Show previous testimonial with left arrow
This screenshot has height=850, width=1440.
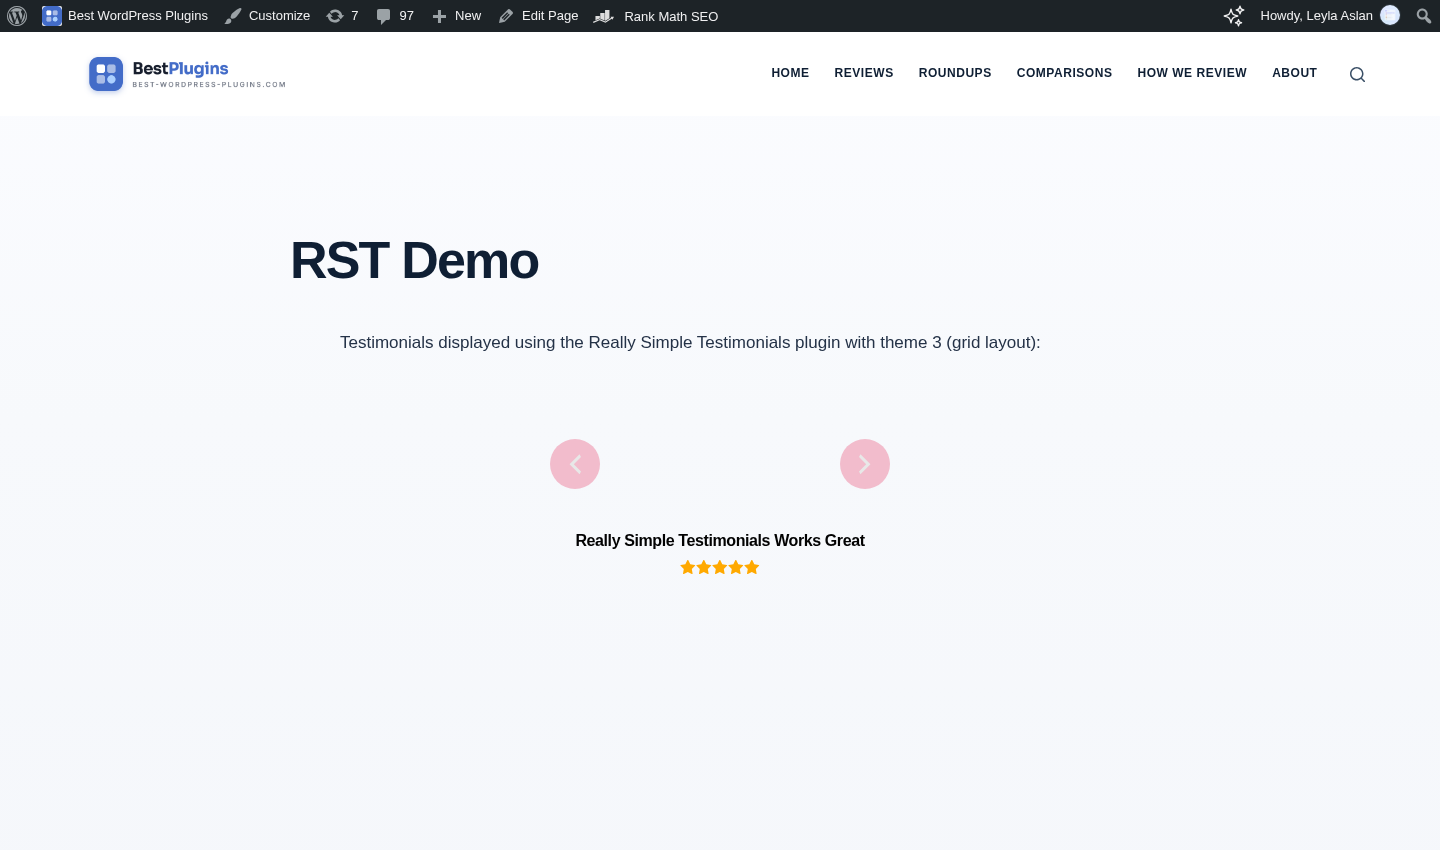(575, 464)
